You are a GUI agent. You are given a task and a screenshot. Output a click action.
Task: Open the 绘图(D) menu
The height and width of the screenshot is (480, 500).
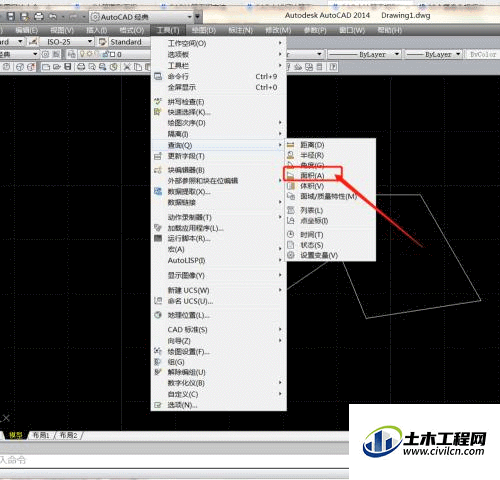point(204,30)
